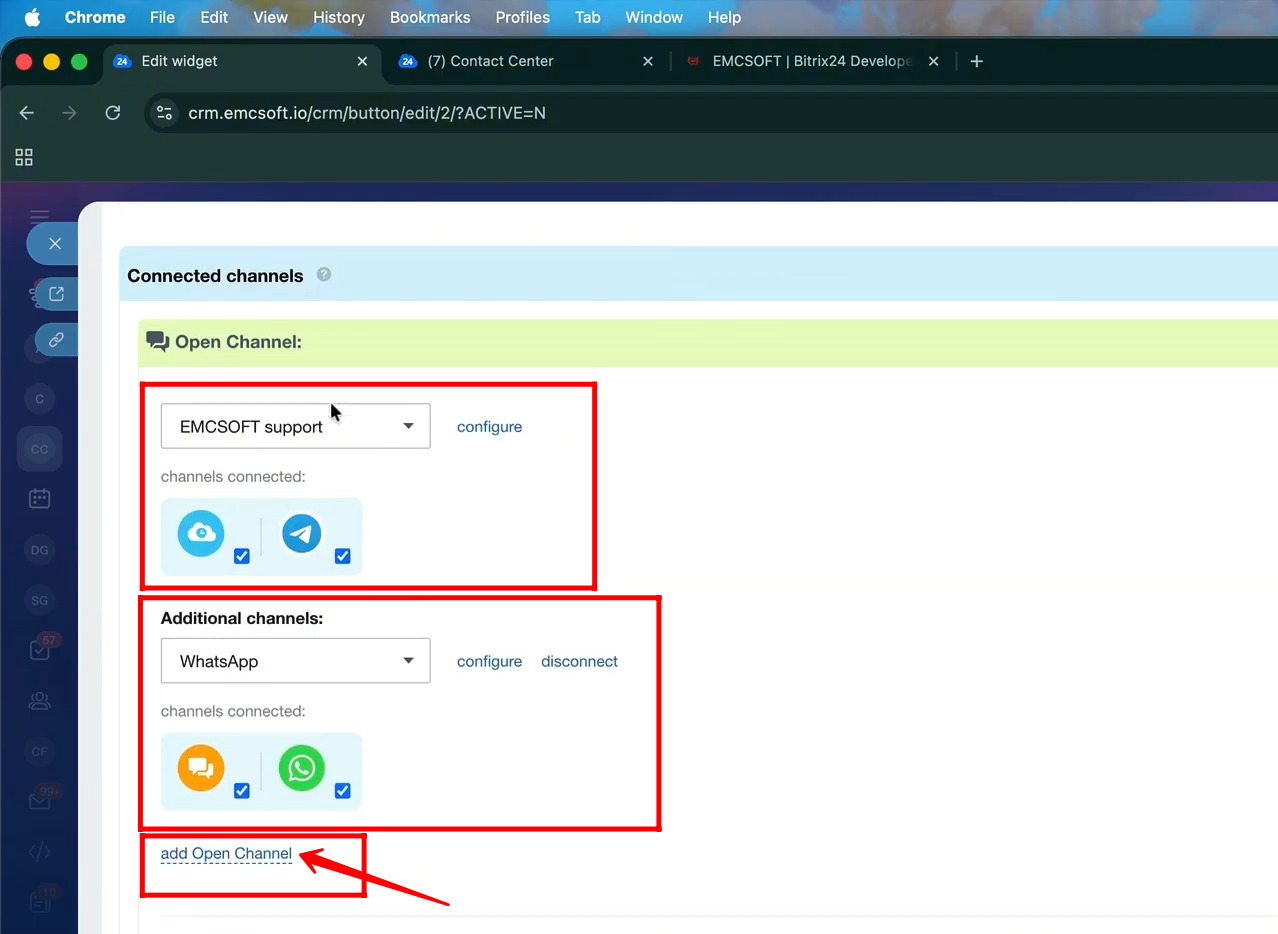
Task: Open the Bookmarks menu in menu bar
Action: coord(429,17)
